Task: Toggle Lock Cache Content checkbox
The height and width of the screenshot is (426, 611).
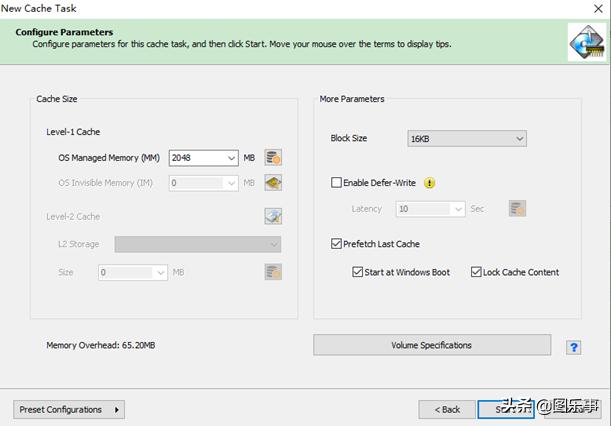Action: 476,272
